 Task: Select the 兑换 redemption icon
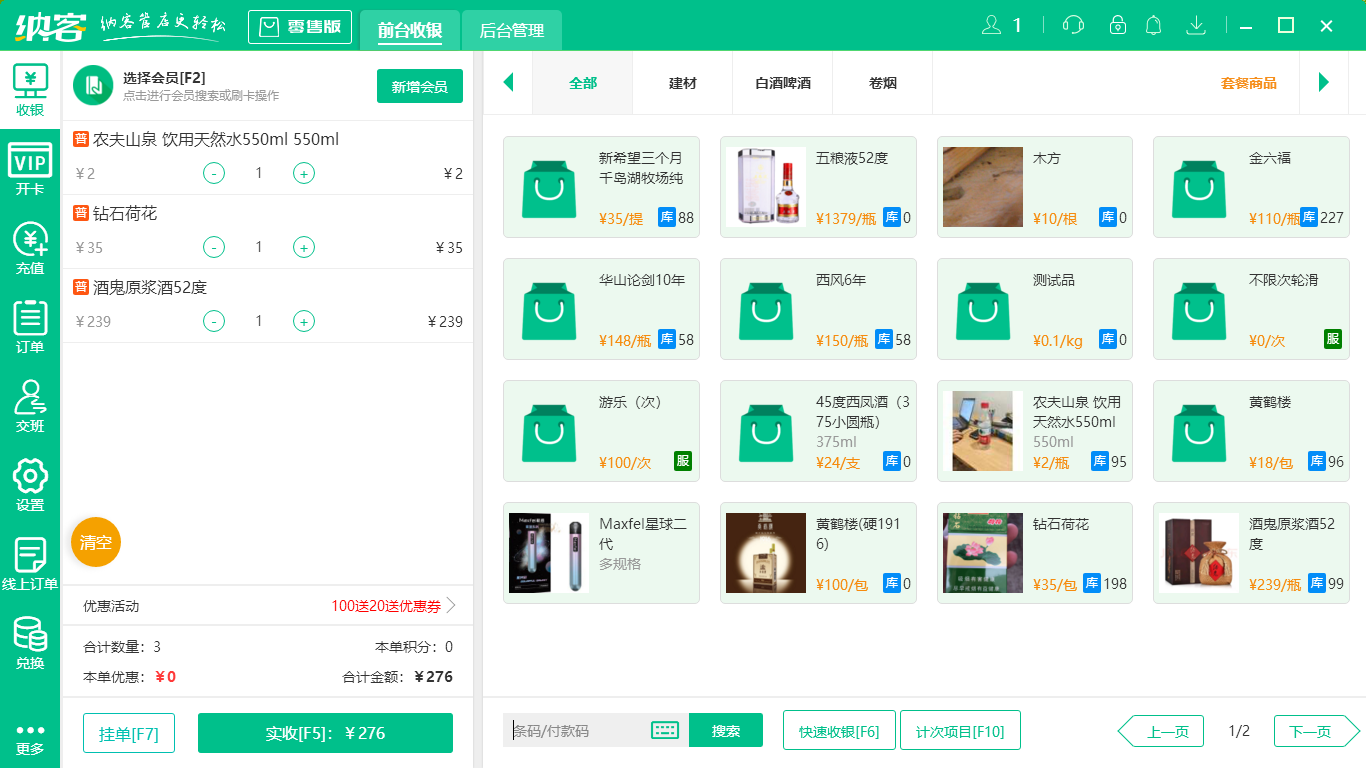click(x=30, y=641)
